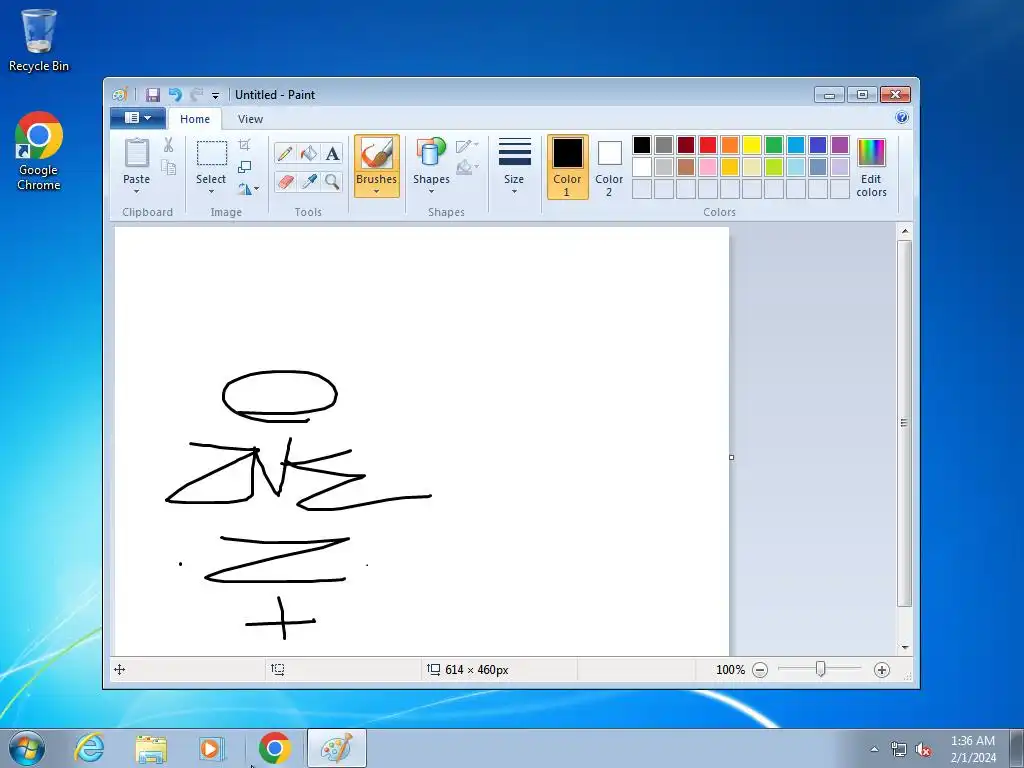Image resolution: width=1024 pixels, height=768 pixels.
Task: Click the Save icon in title bar
Action: 152,95
